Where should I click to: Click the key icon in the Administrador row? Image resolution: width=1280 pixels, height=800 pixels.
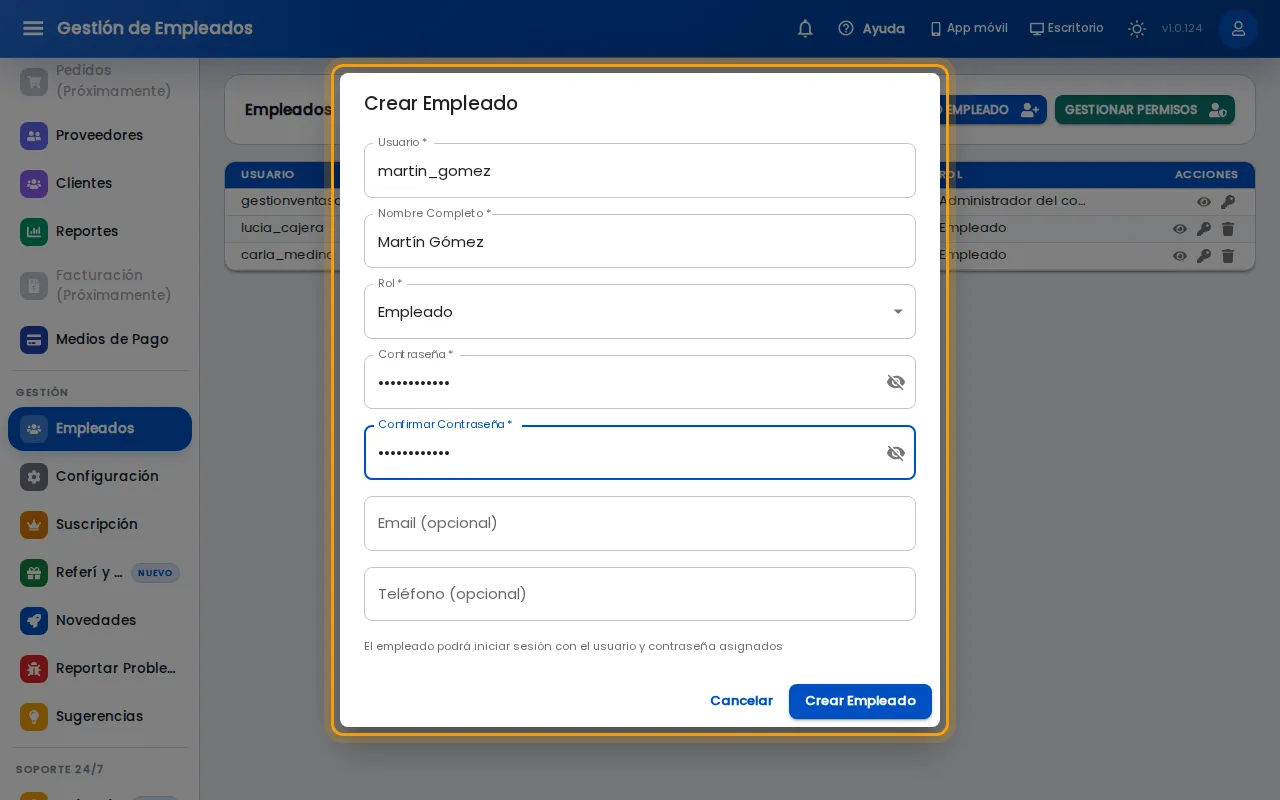click(1228, 202)
